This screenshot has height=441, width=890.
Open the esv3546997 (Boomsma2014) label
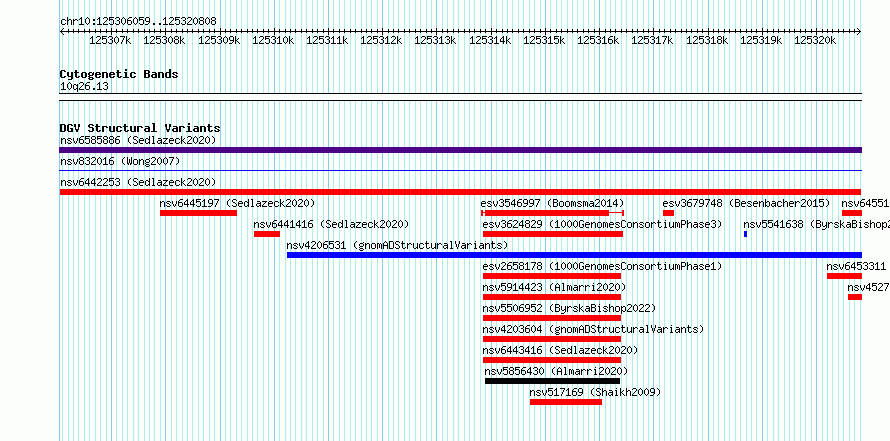(x=552, y=203)
